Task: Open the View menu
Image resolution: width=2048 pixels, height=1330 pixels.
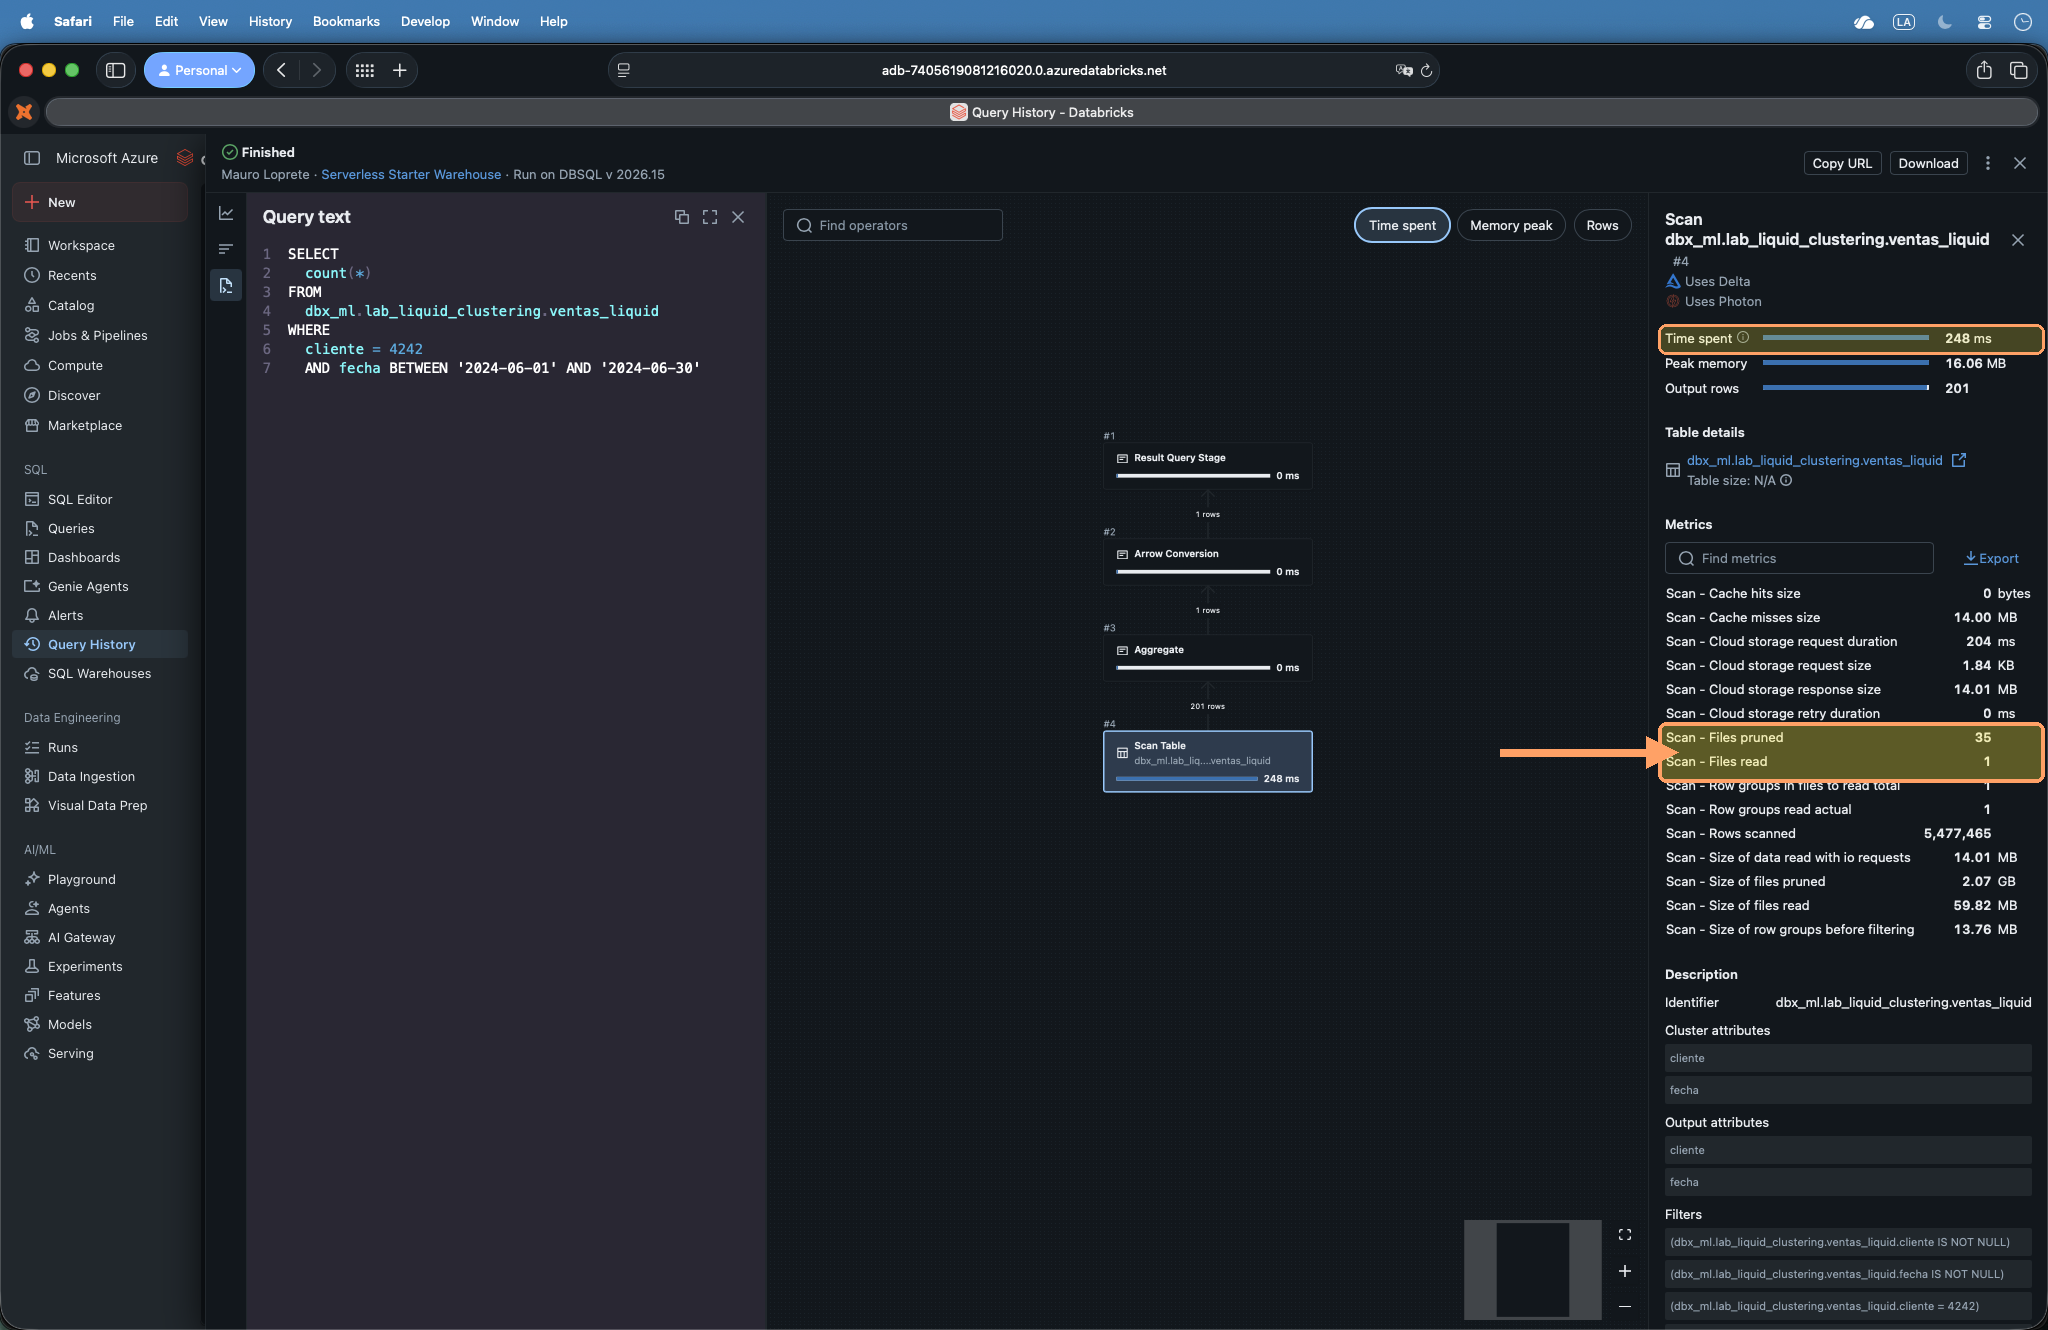Action: point(213,21)
